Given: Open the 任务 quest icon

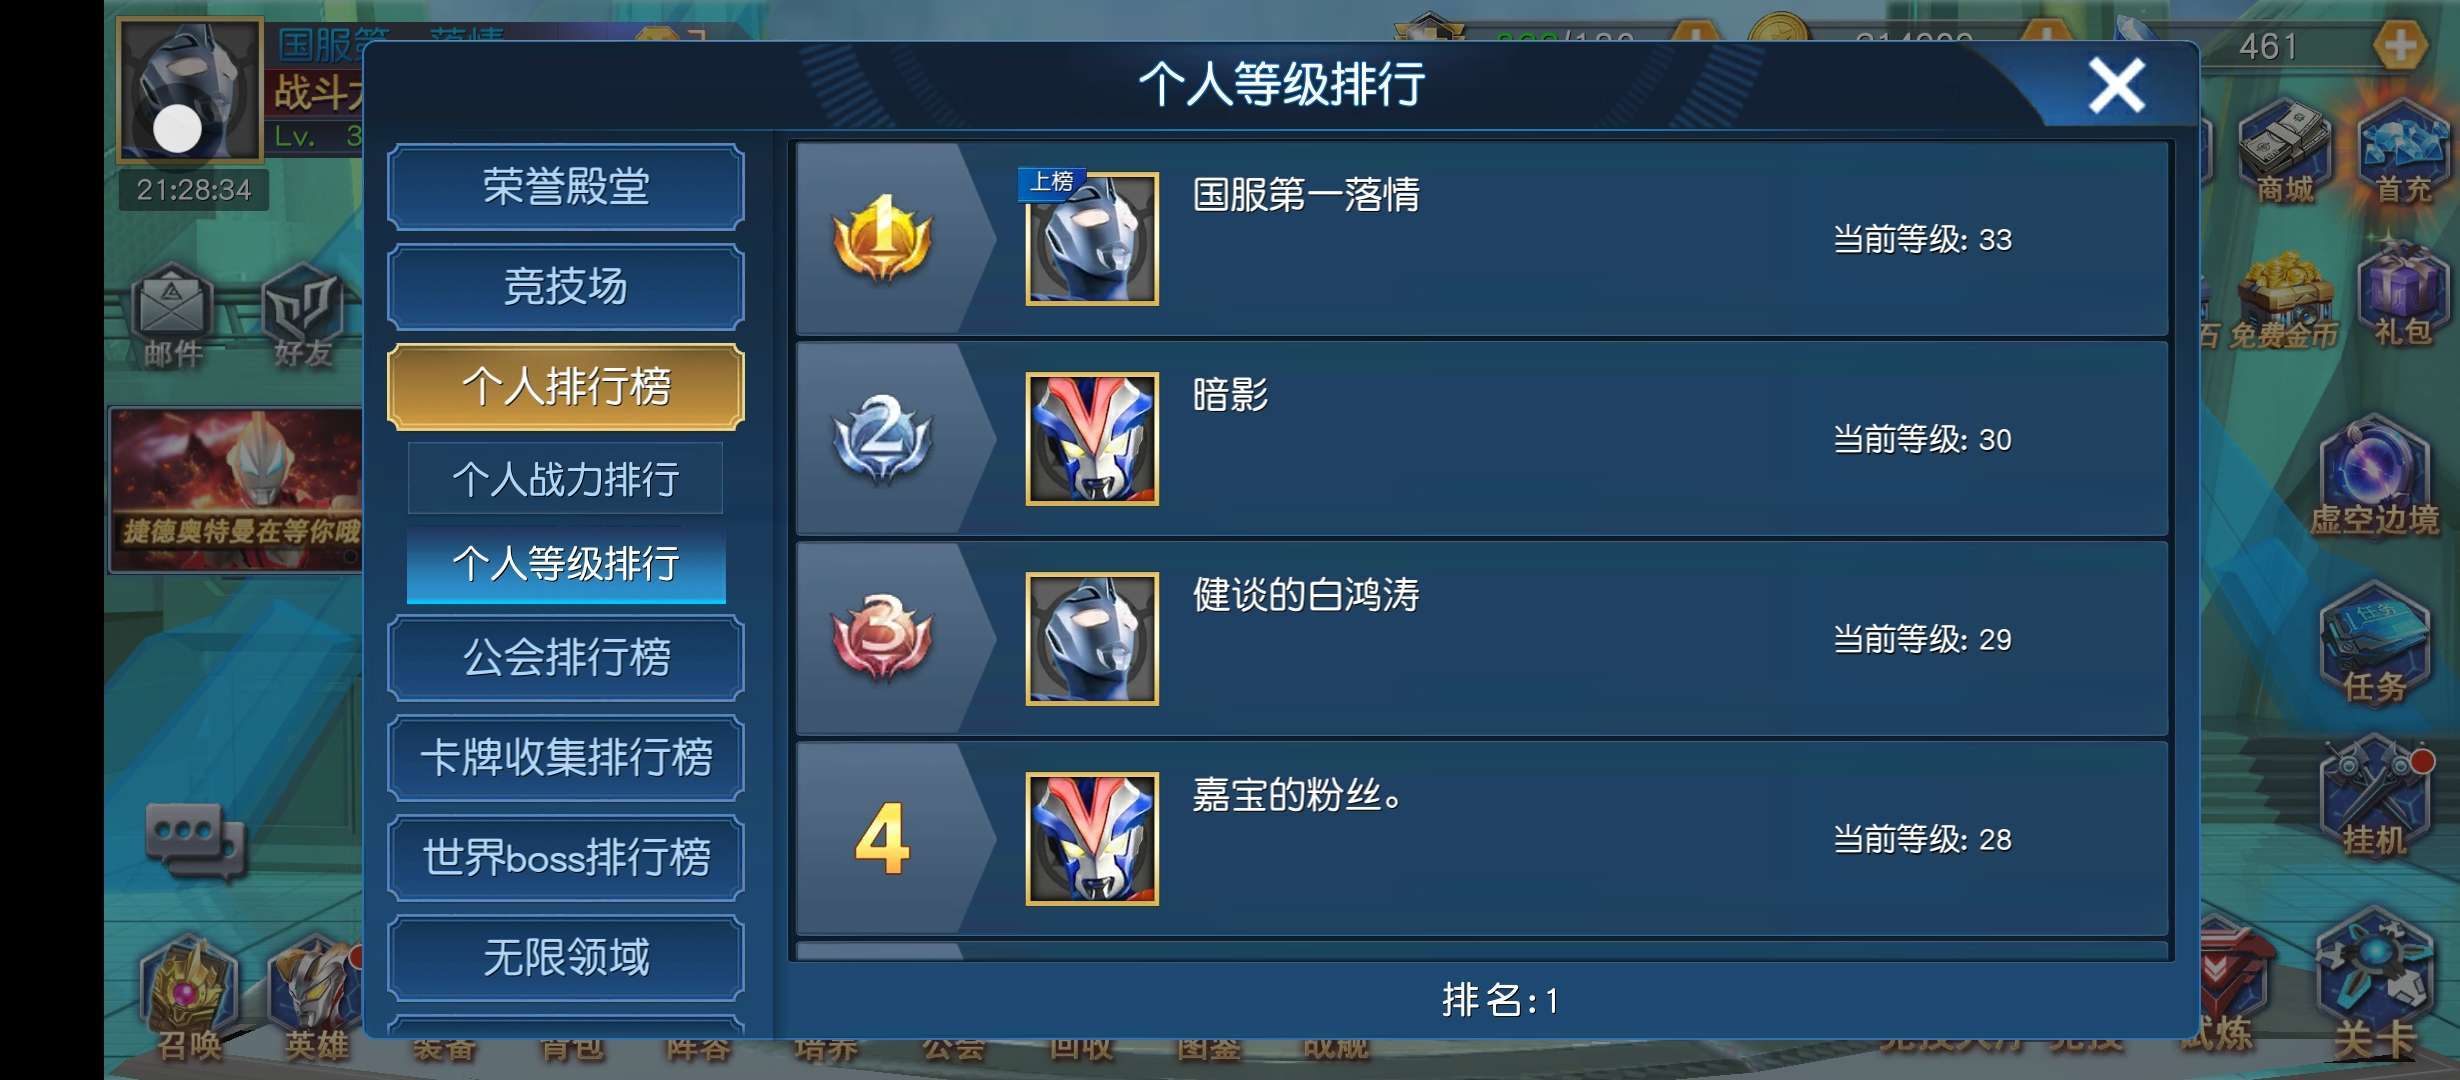Looking at the screenshot, I should click(x=2375, y=648).
